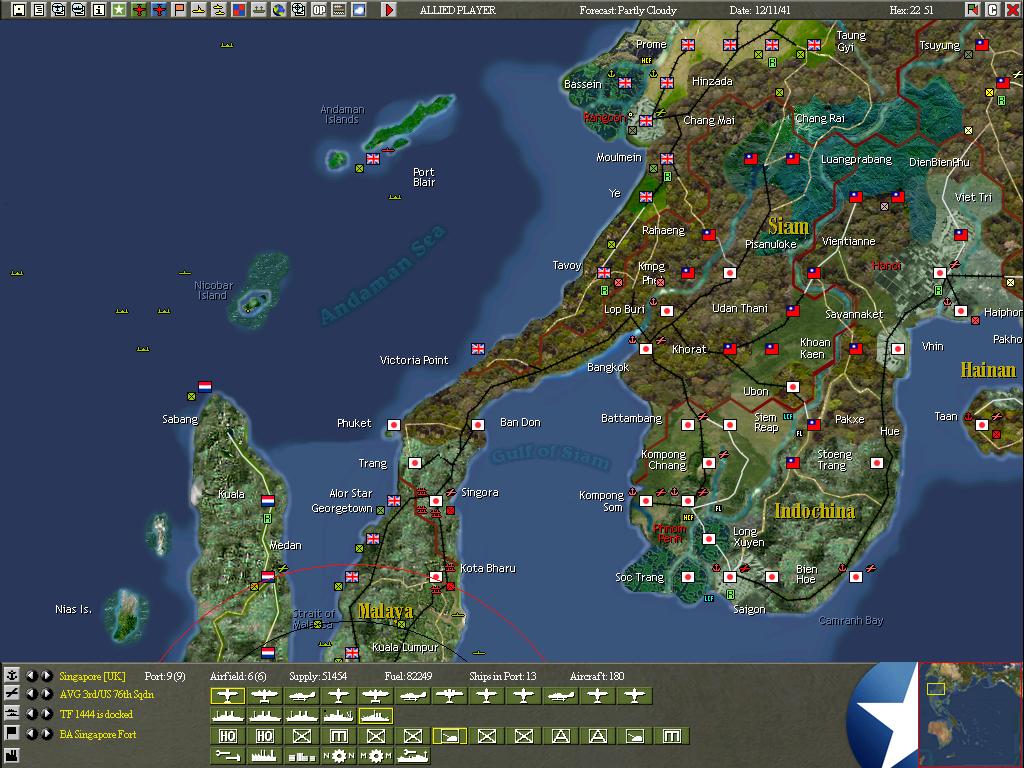Select the yellow-highlighted ship icon in TF row

pyautogui.click(x=376, y=716)
